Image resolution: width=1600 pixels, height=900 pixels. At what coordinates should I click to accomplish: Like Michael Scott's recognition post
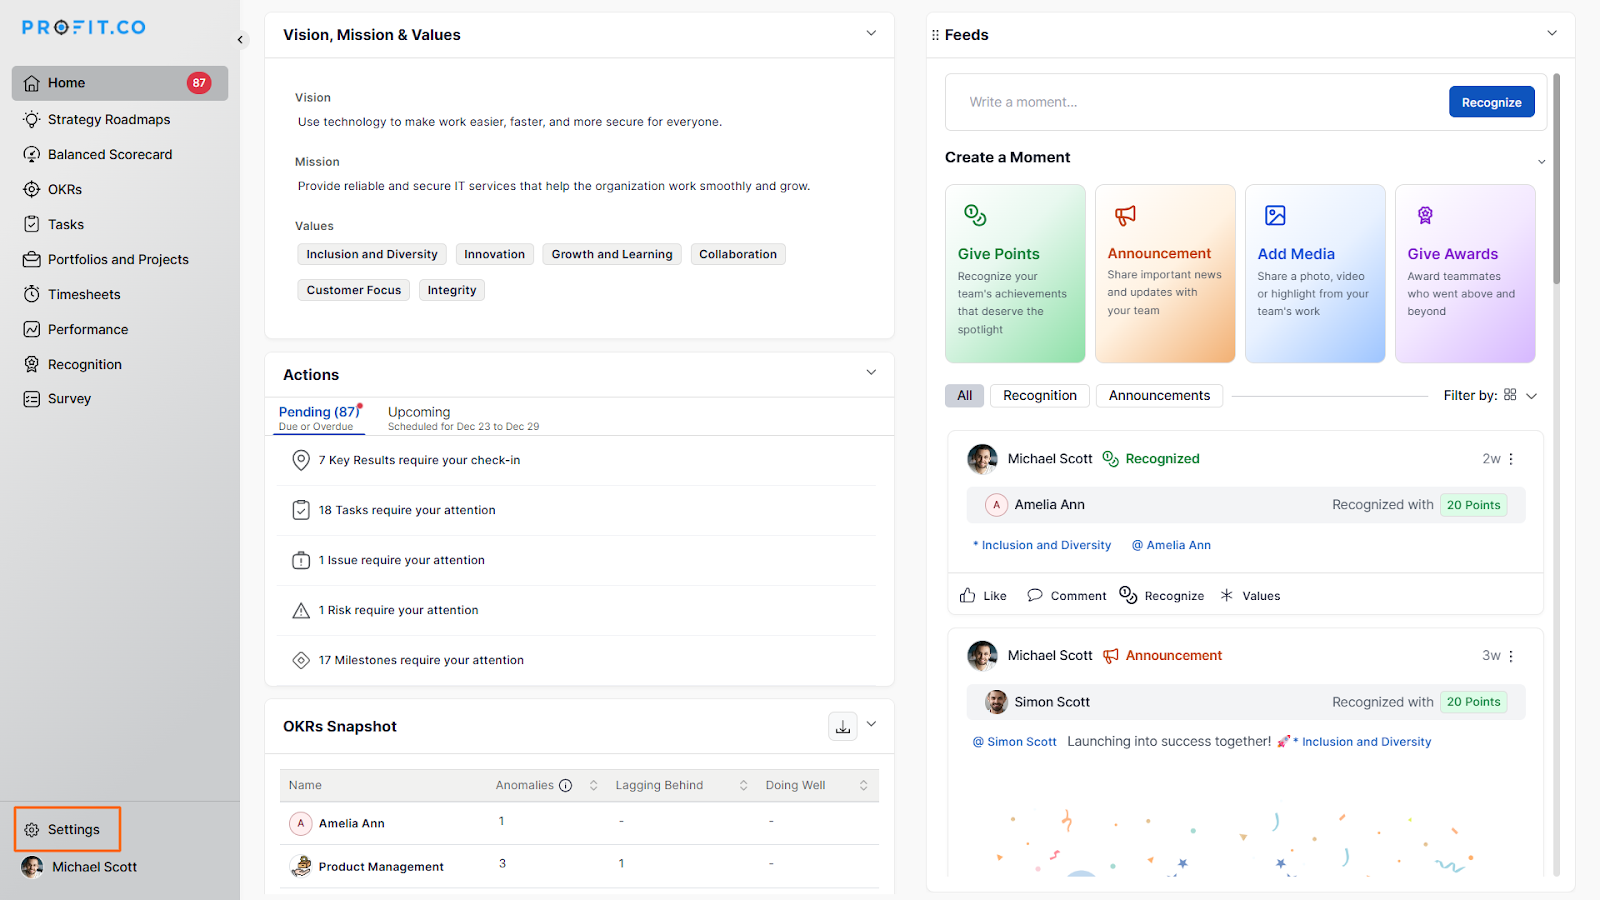click(983, 596)
